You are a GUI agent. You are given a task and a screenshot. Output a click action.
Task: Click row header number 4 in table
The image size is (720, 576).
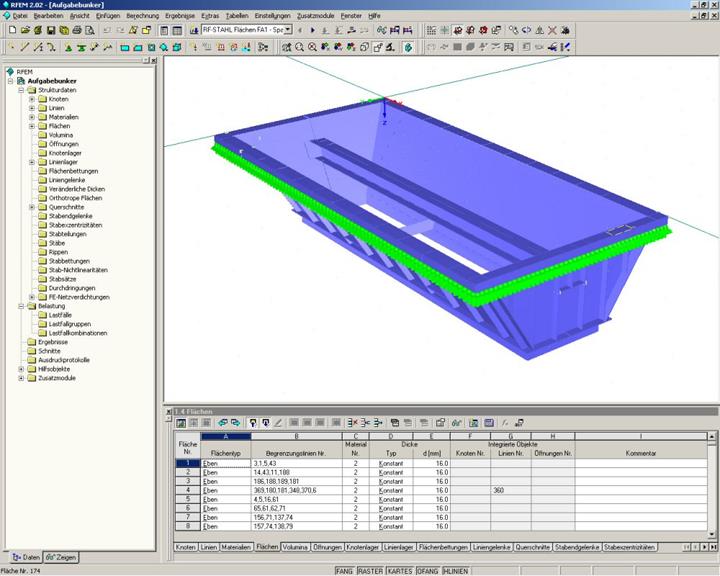(188, 490)
